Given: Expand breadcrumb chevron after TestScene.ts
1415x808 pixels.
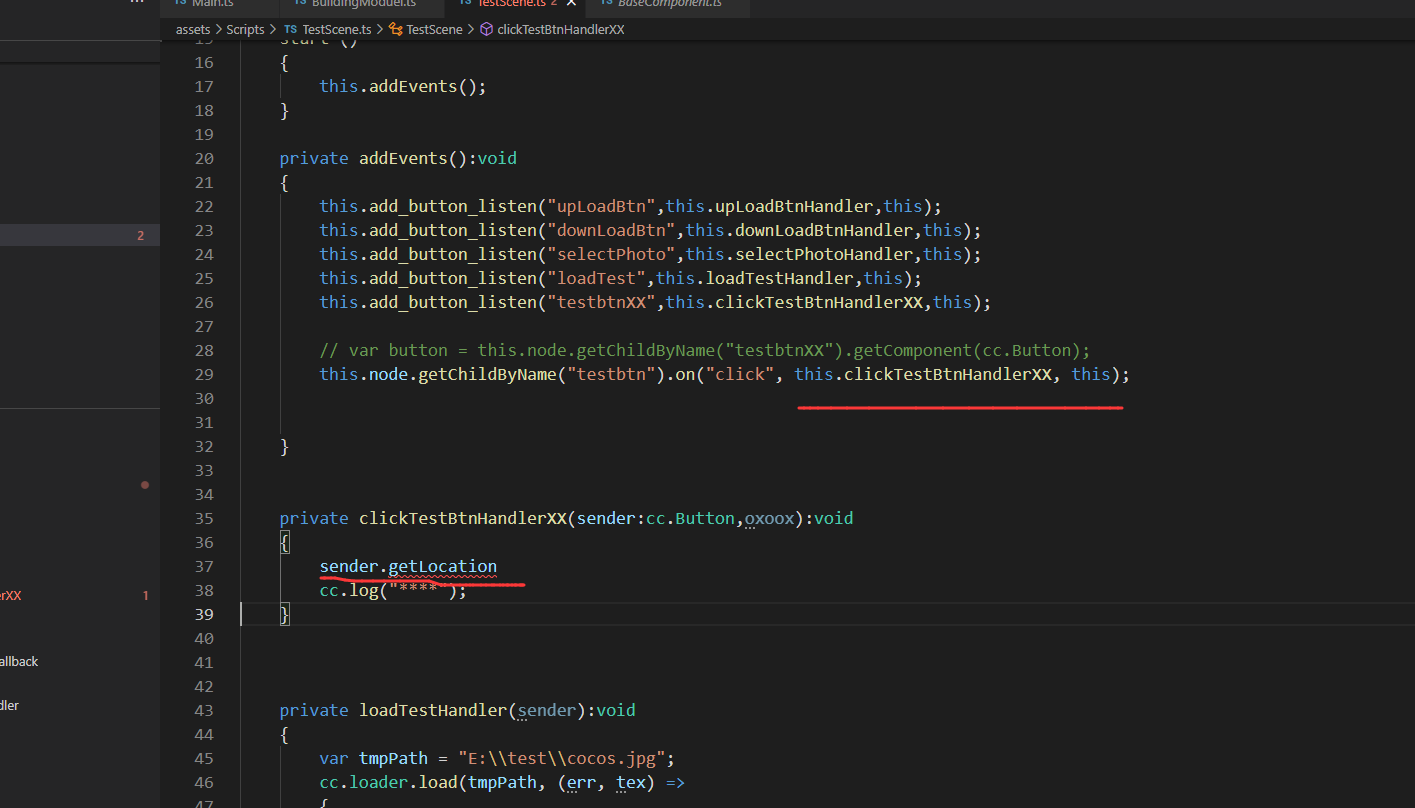Looking at the screenshot, I should (x=381, y=29).
